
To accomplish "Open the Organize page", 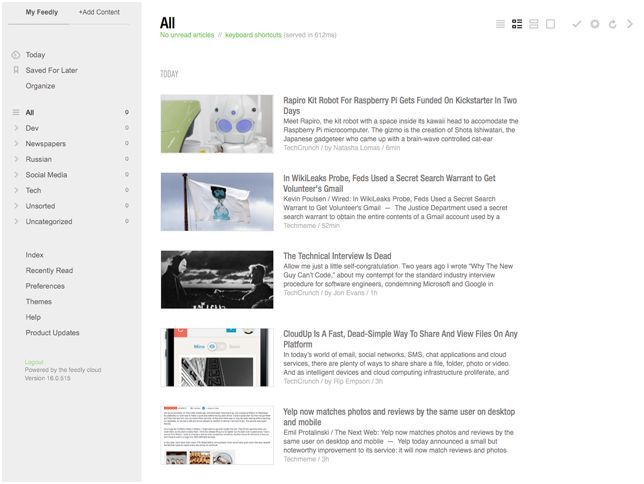I will 40,86.
